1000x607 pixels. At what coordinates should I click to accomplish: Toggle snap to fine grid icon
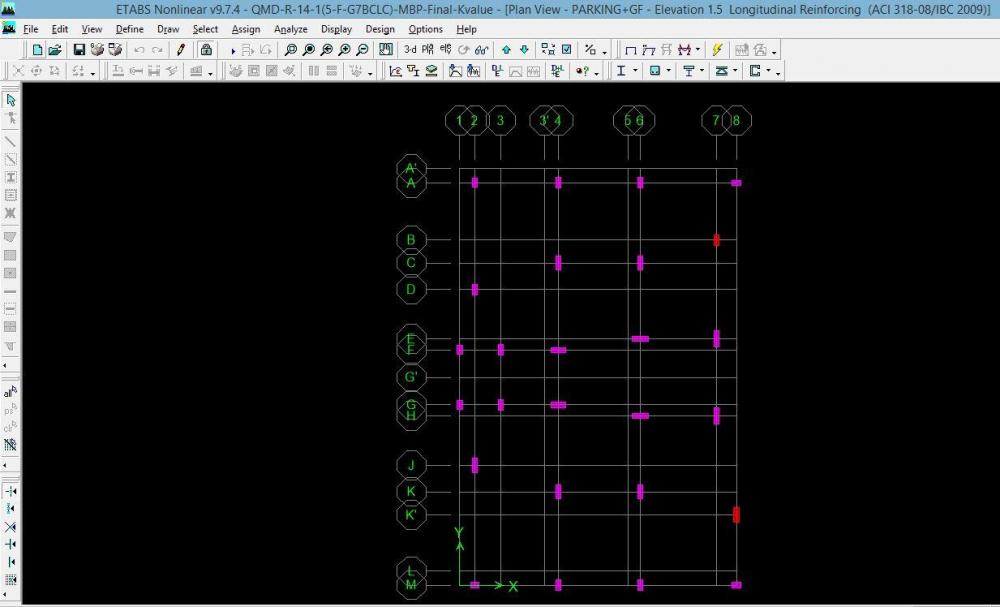[10, 580]
